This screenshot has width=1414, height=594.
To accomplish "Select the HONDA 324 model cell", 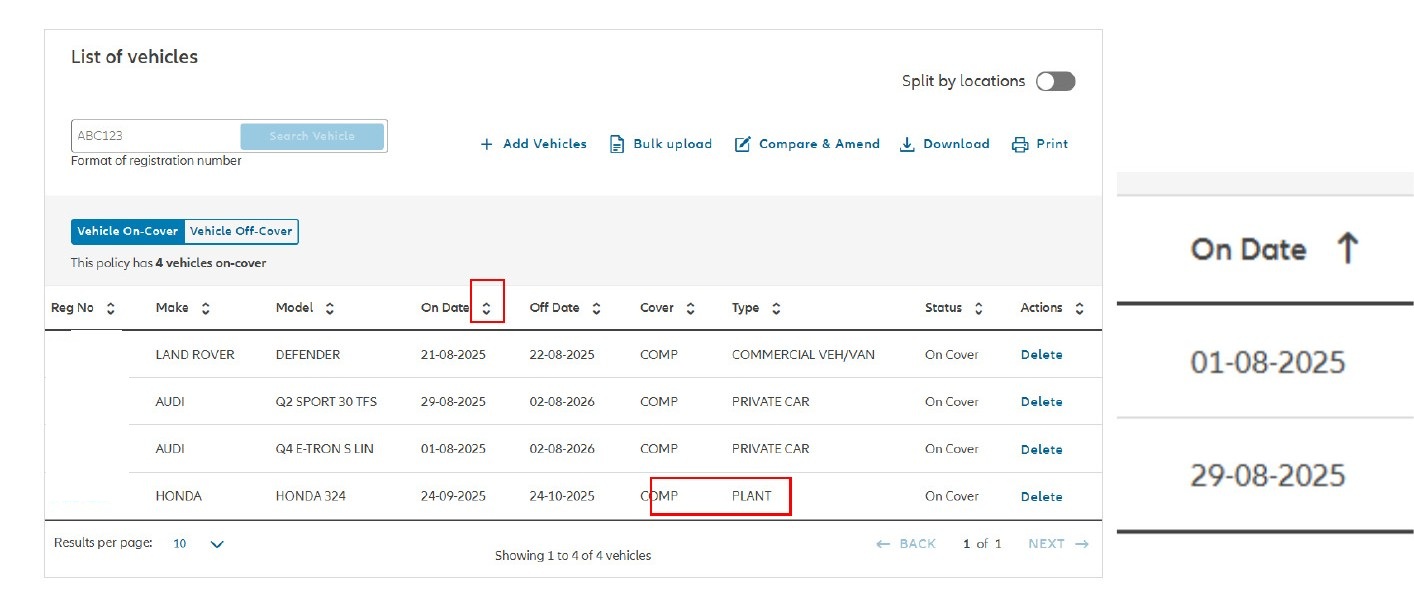I will tap(311, 496).
